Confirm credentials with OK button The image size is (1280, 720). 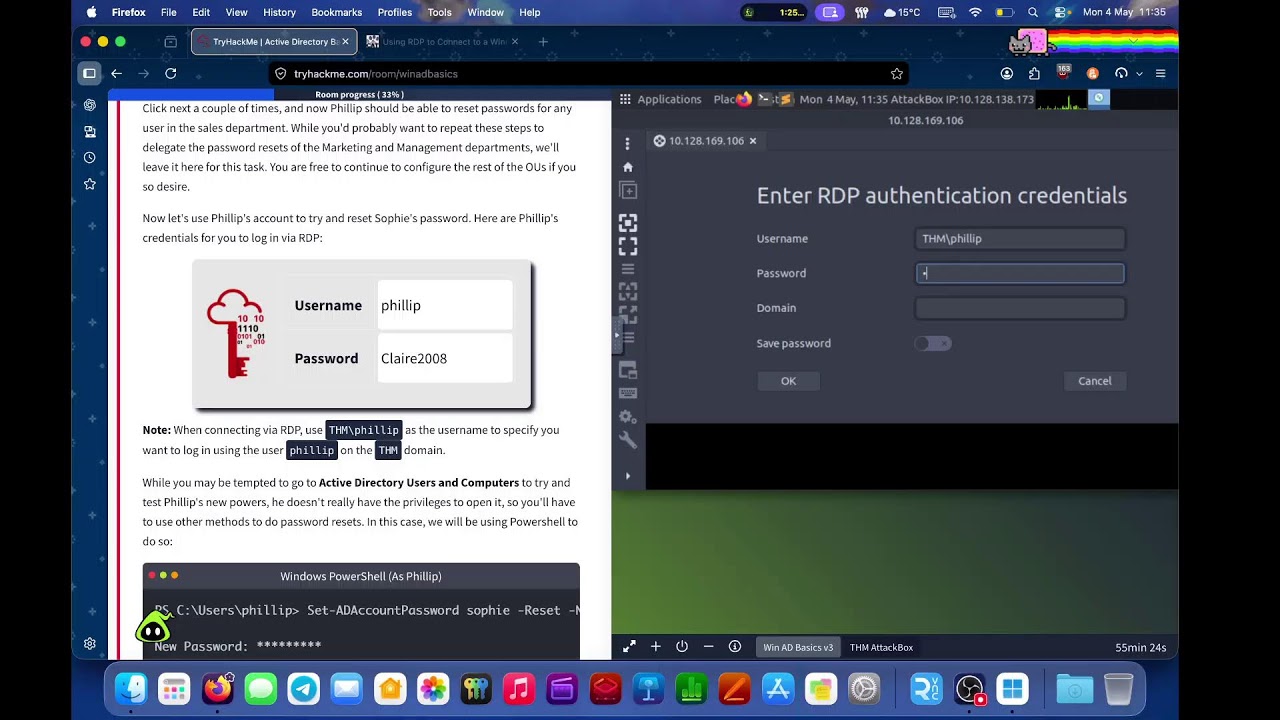(x=788, y=381)
